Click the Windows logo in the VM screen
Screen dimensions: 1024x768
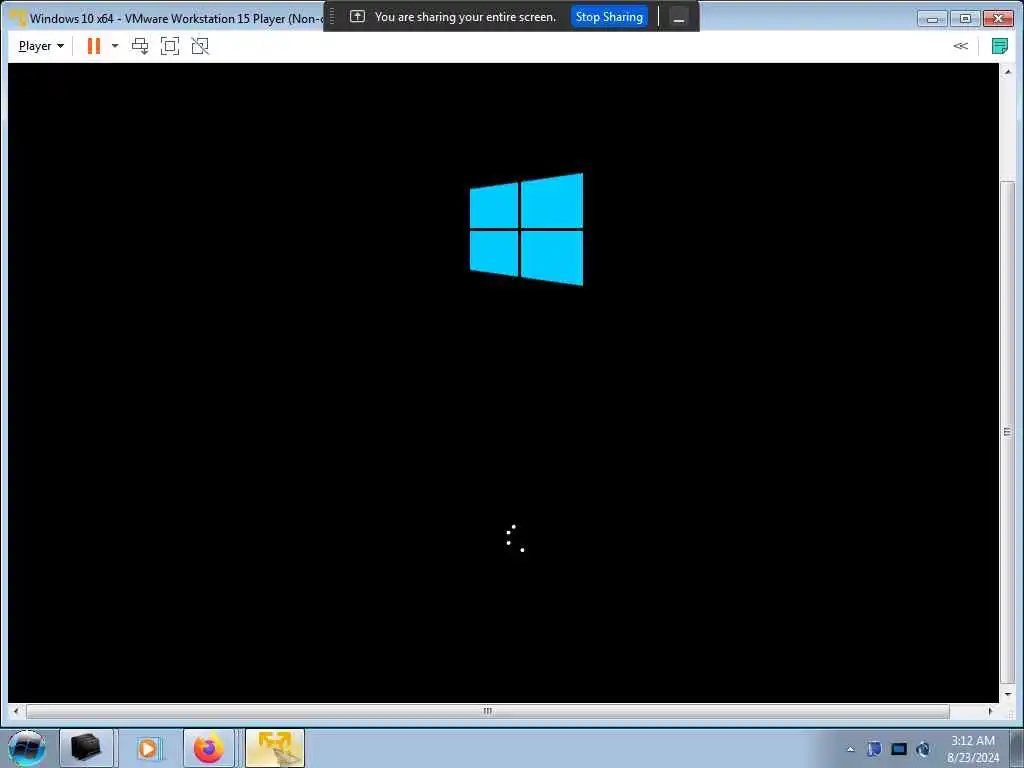(526, 229)
